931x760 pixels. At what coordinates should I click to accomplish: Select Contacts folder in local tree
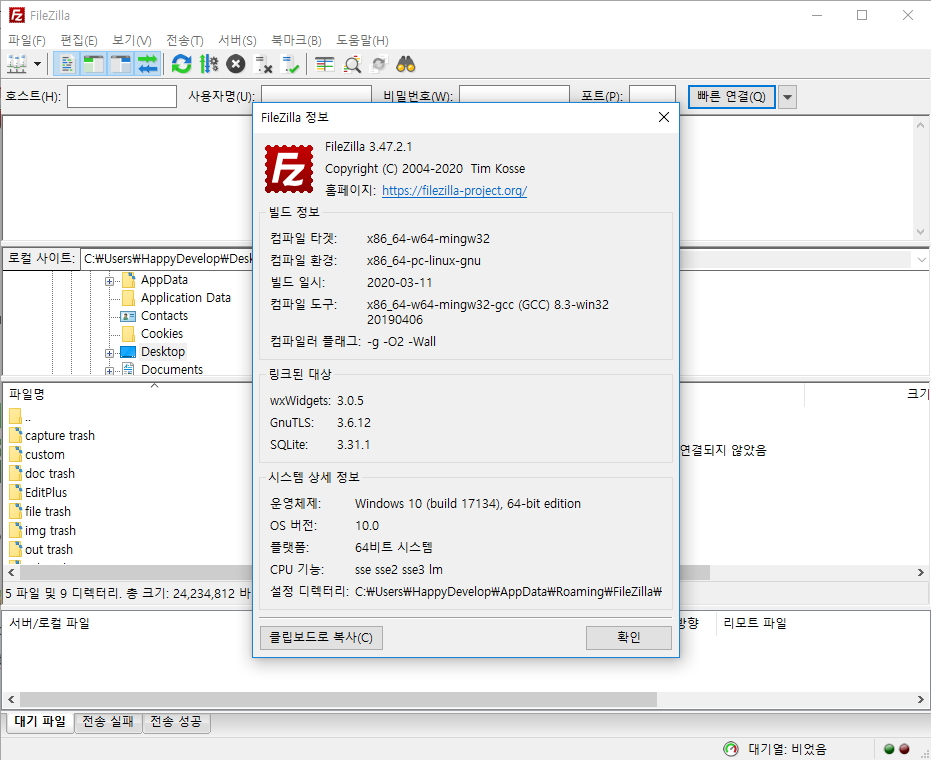click(x=164, y=315)
